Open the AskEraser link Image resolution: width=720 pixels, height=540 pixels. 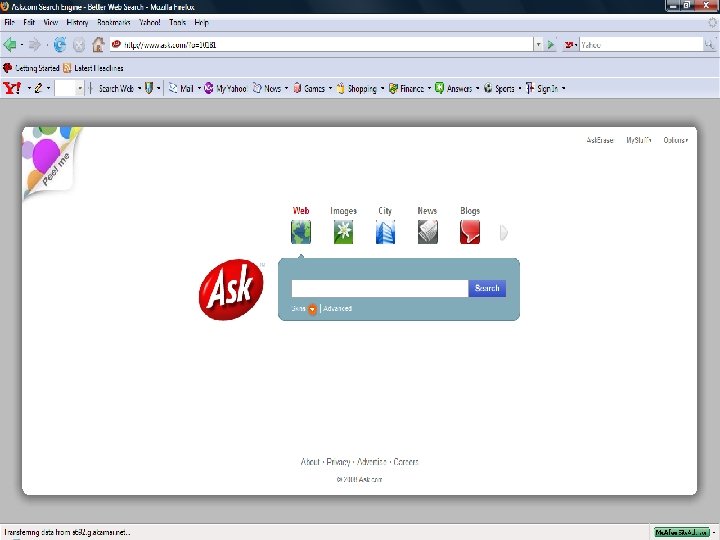tap(600, 140)
